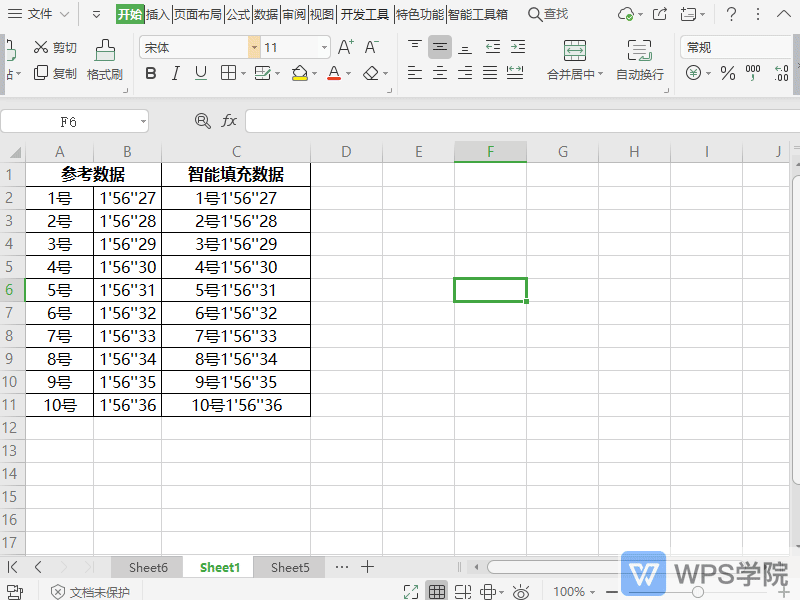
Task: Open the font size dropdown arrow
Action: [324, 47]
